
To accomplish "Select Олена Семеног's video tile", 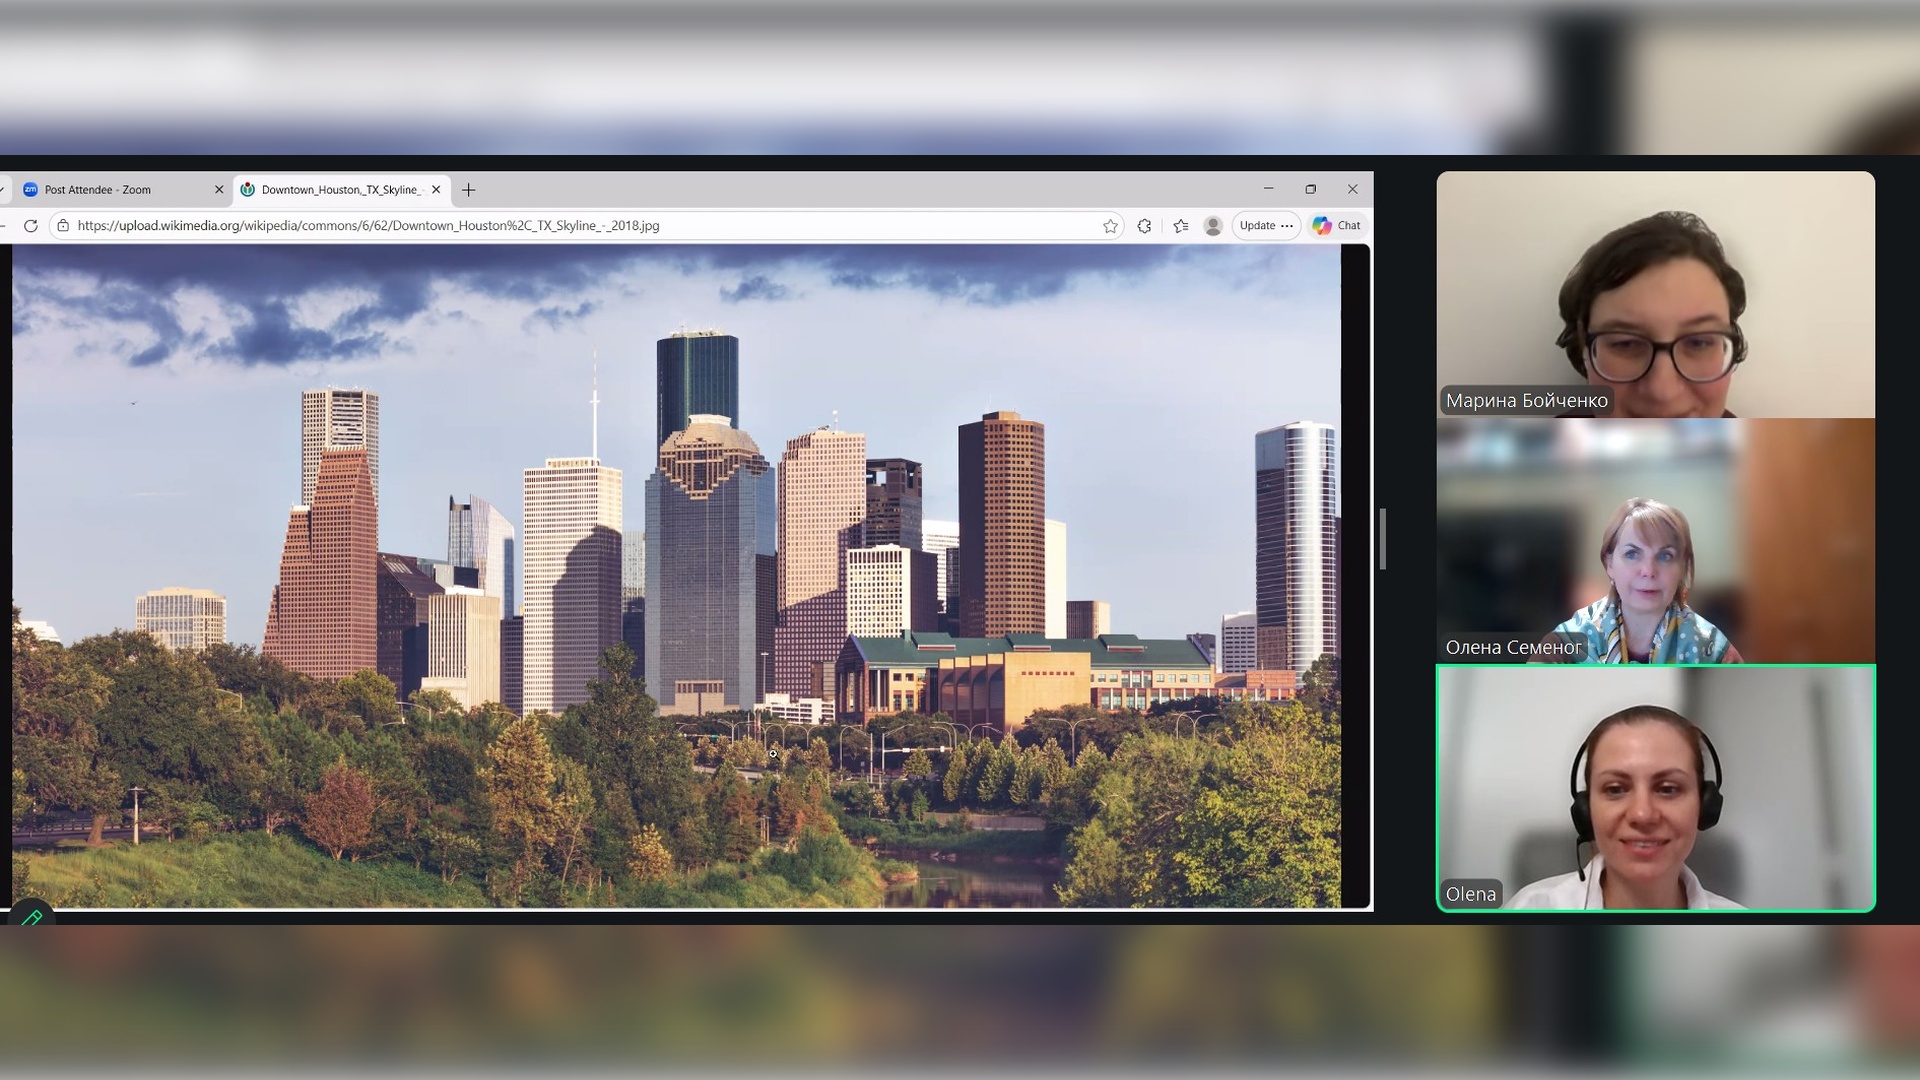I will point(1655,541).
